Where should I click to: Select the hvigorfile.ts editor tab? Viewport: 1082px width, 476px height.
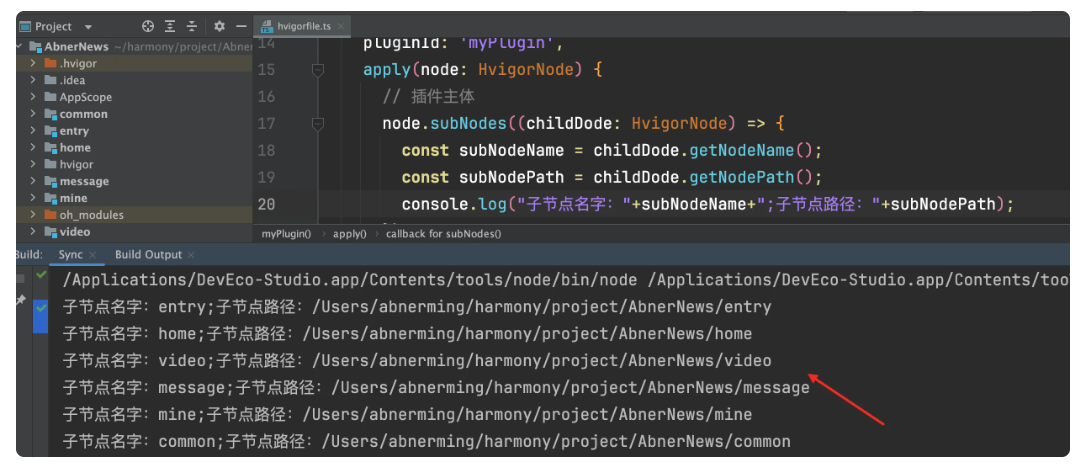click(298, 26)
